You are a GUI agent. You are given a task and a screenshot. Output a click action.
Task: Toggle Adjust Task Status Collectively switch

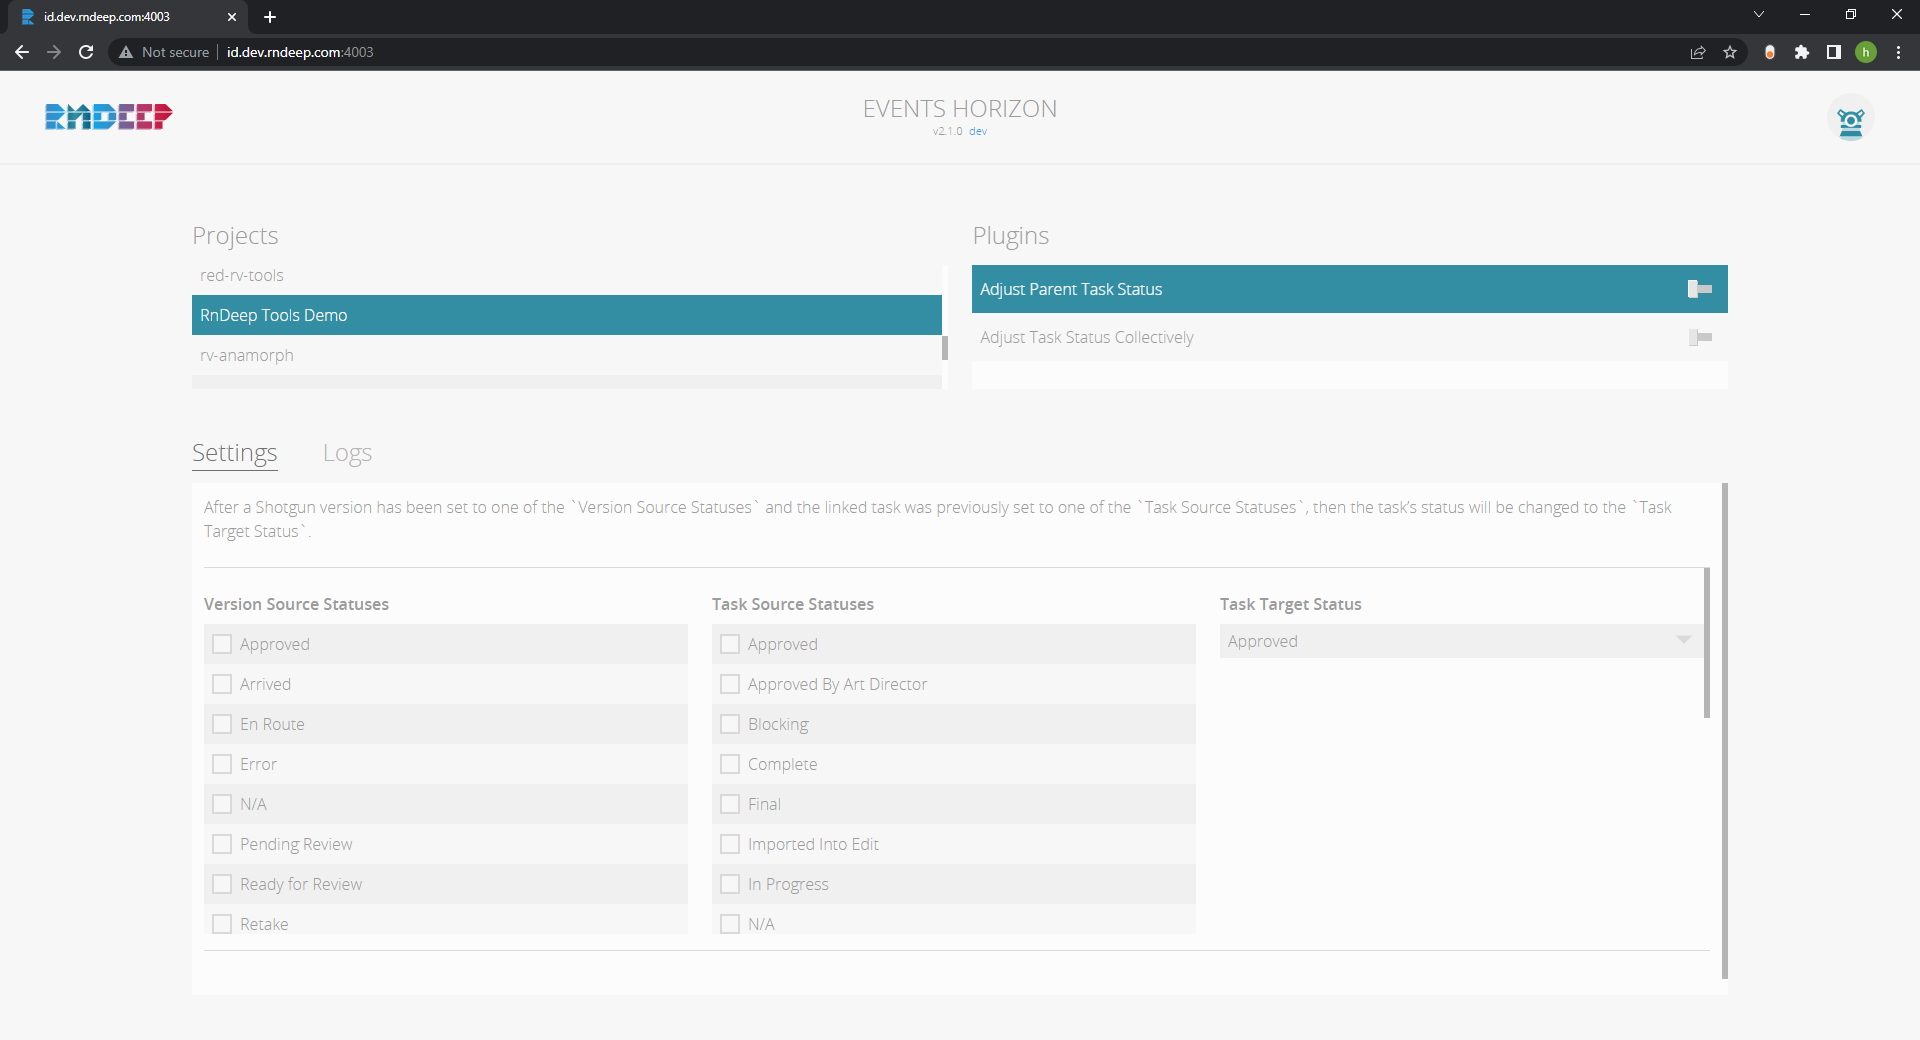[x=1699, y=338]
